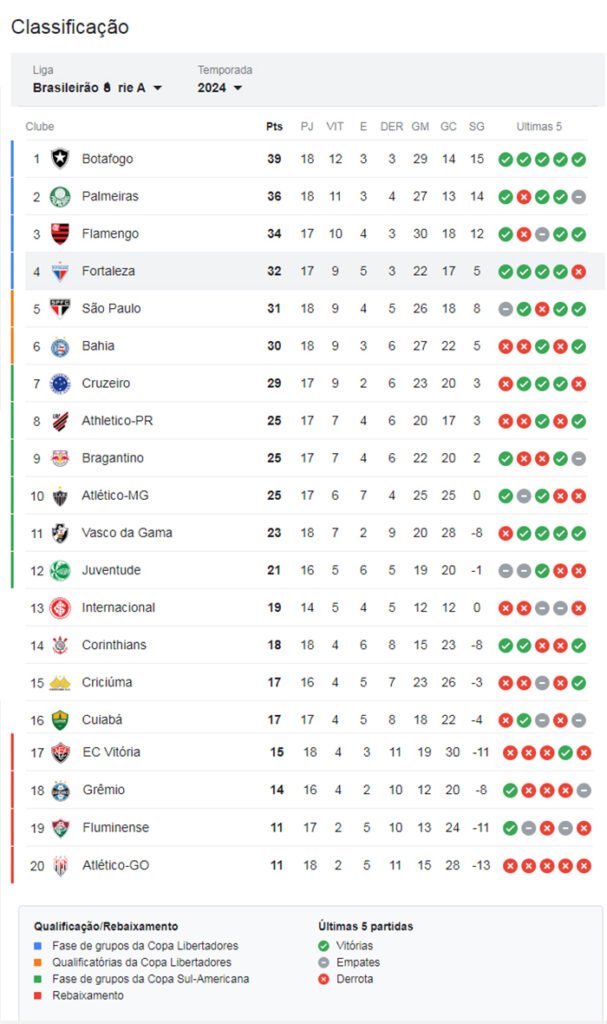607x1024 pixels.
Task: Click the Vasco da Gama crest
Action: (x=60, y=533)
